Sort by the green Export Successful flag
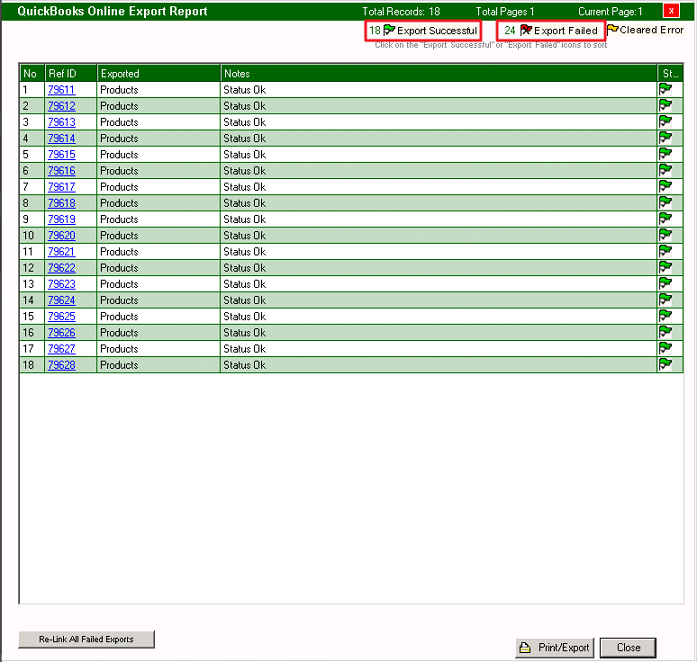This screenshot has height=662, width=697. coord(389,30)
